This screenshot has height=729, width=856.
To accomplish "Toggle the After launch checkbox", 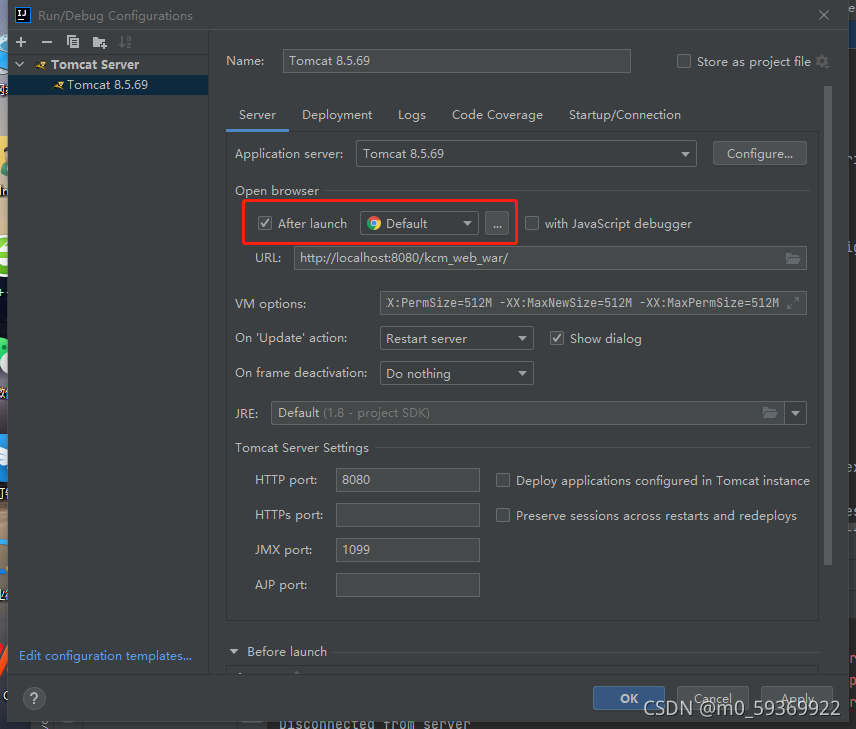I will tap(265, 223).
